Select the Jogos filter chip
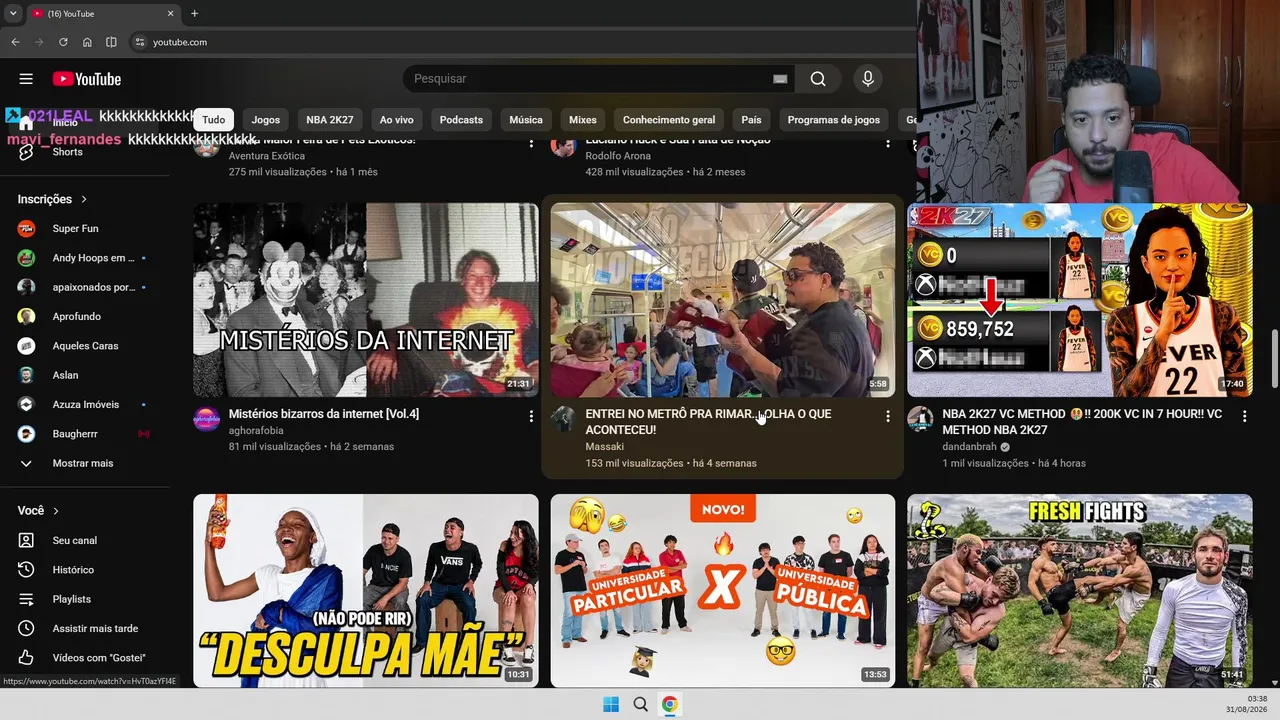 (x=266, y=120)
